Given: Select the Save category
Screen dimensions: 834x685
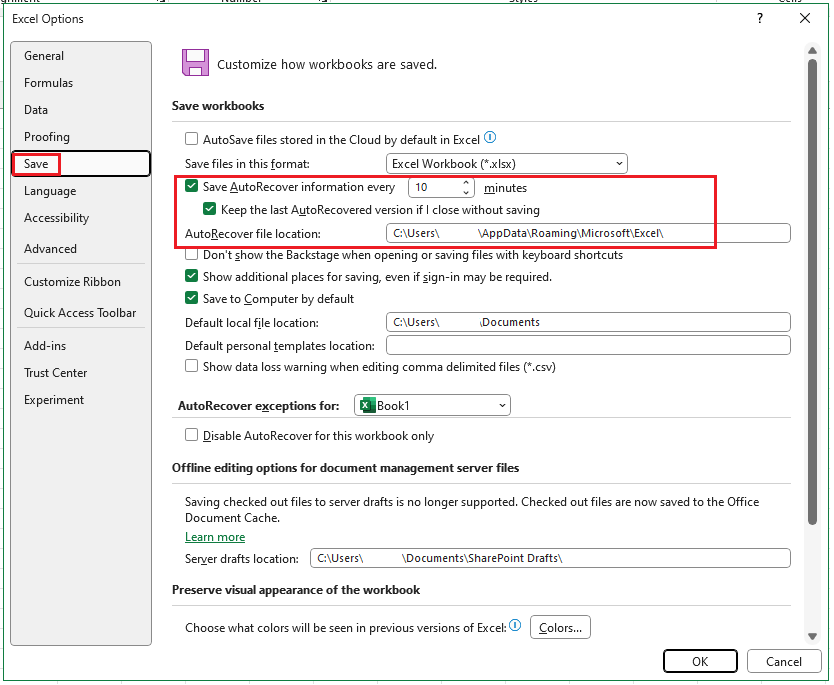Looking at the screenshot, I should 81,164.
